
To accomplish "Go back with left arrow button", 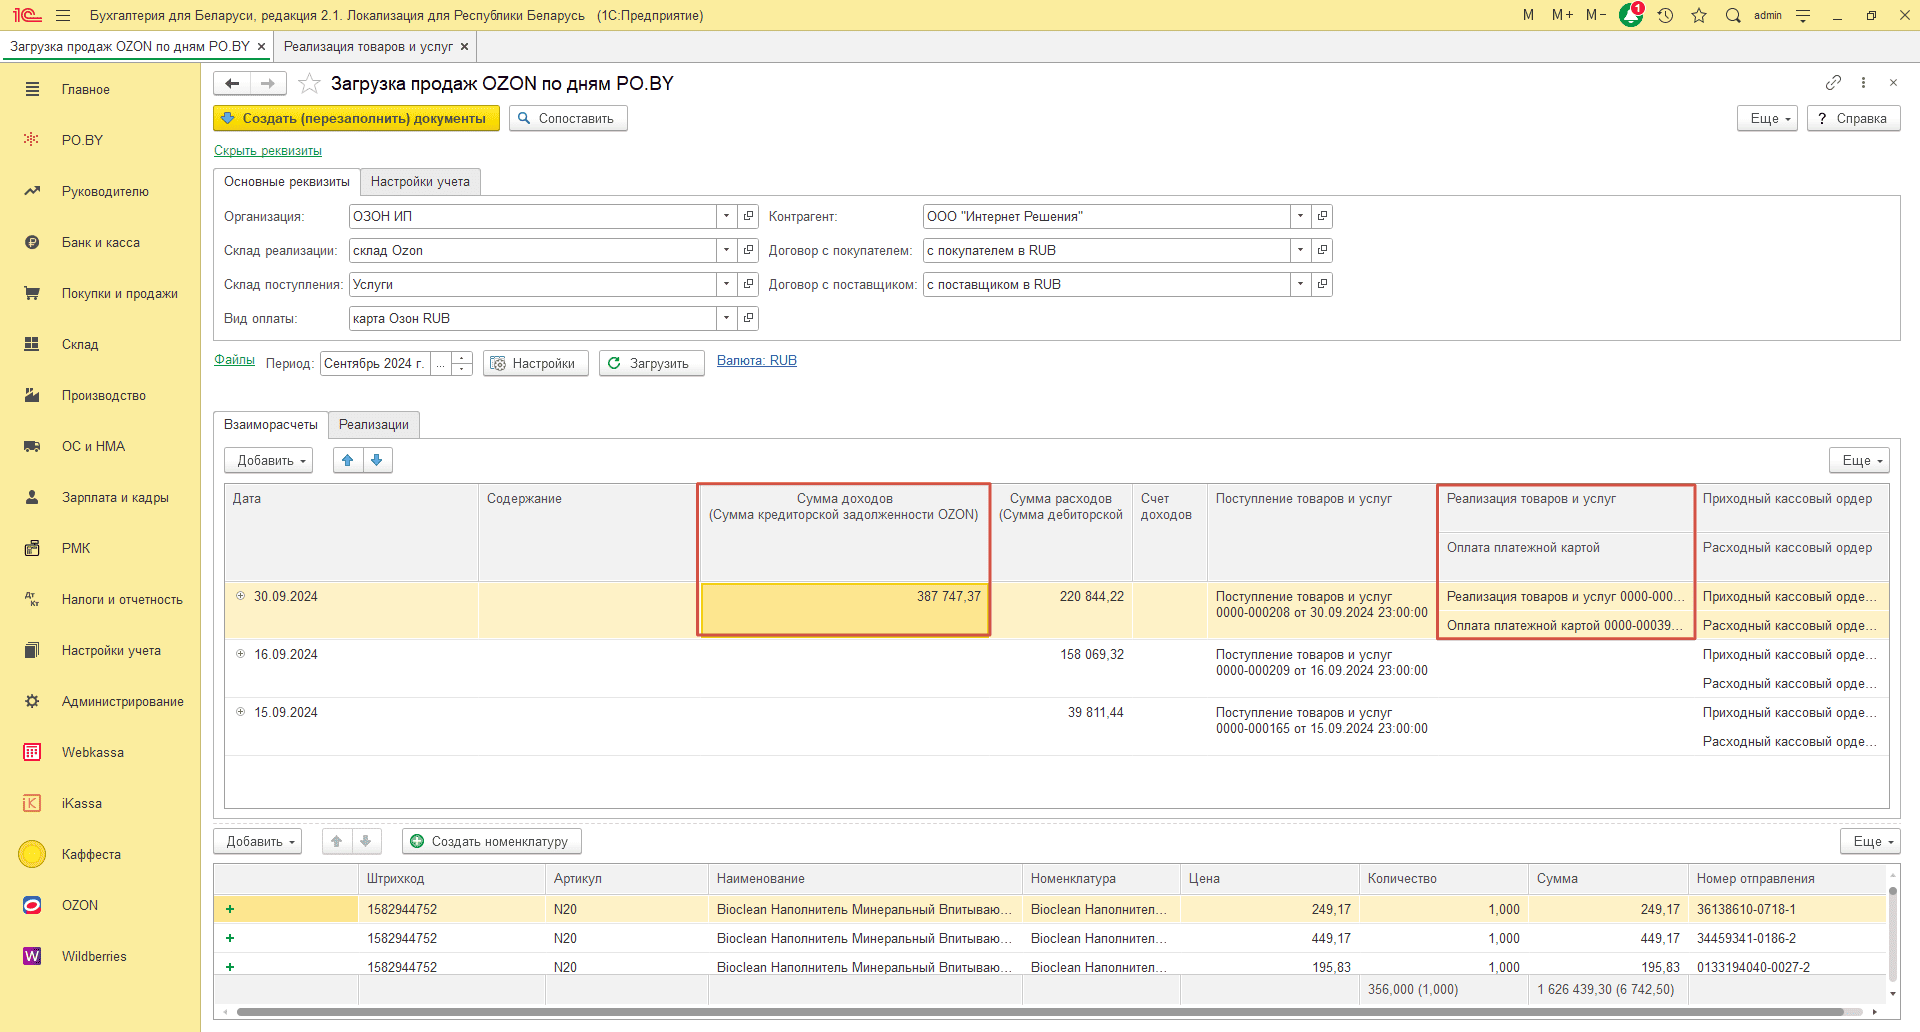I will pyautogui.click(x=232, y=84).
